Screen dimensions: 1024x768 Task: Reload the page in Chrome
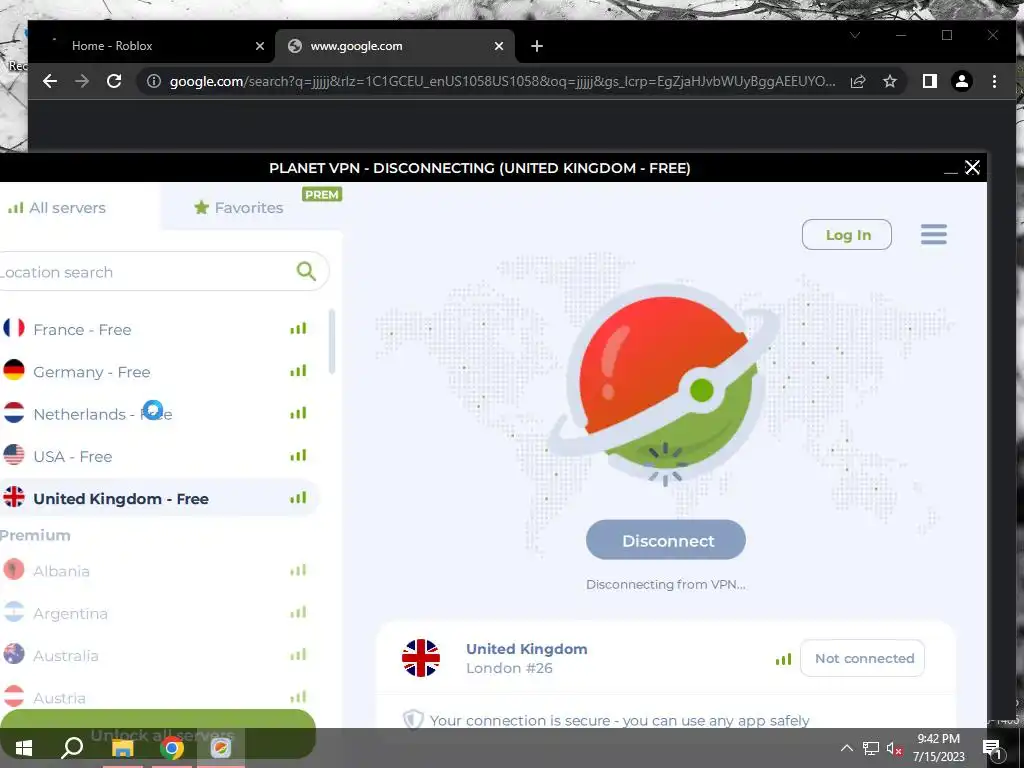[114, 81]
